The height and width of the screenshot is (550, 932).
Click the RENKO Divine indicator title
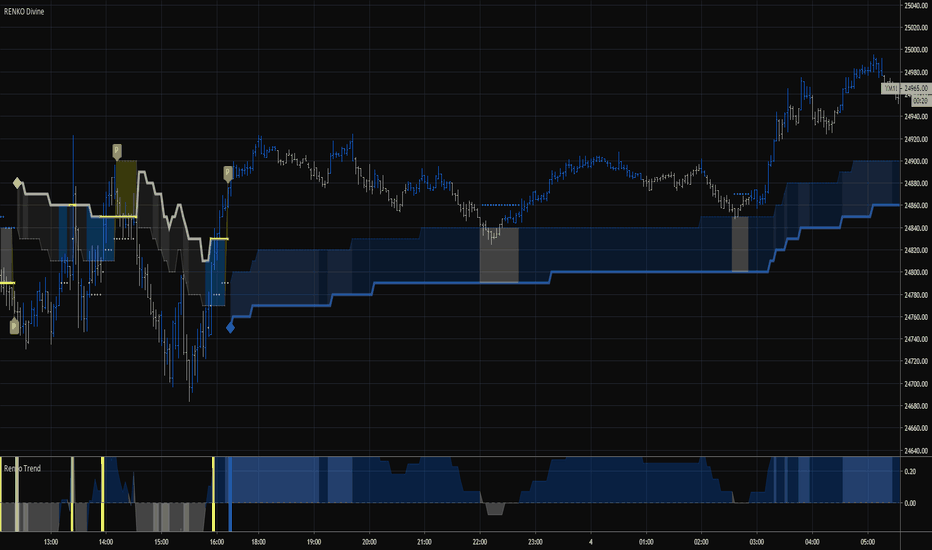(24, 11)
